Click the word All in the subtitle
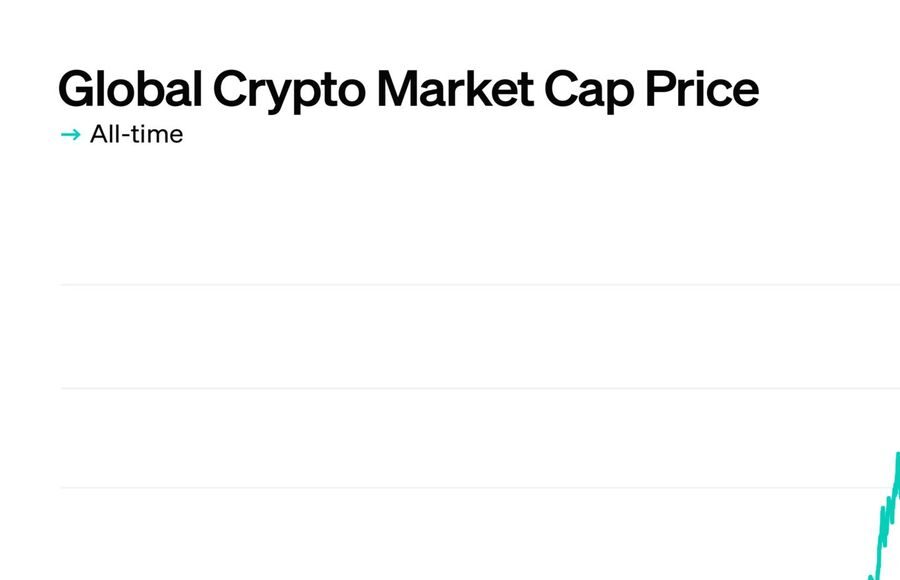900x580 pixels. coord(105,134)
